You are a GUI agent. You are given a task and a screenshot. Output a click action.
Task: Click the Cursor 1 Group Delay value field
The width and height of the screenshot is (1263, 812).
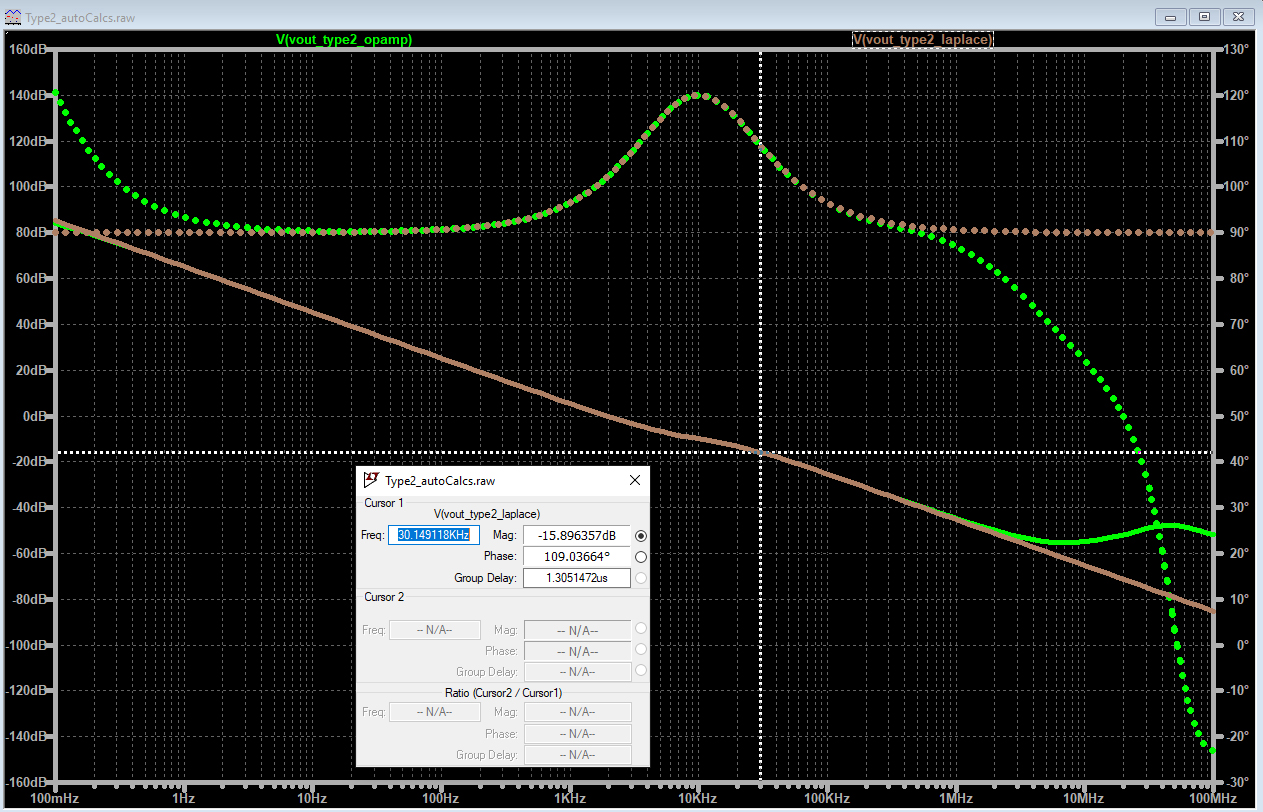point(577,578)
